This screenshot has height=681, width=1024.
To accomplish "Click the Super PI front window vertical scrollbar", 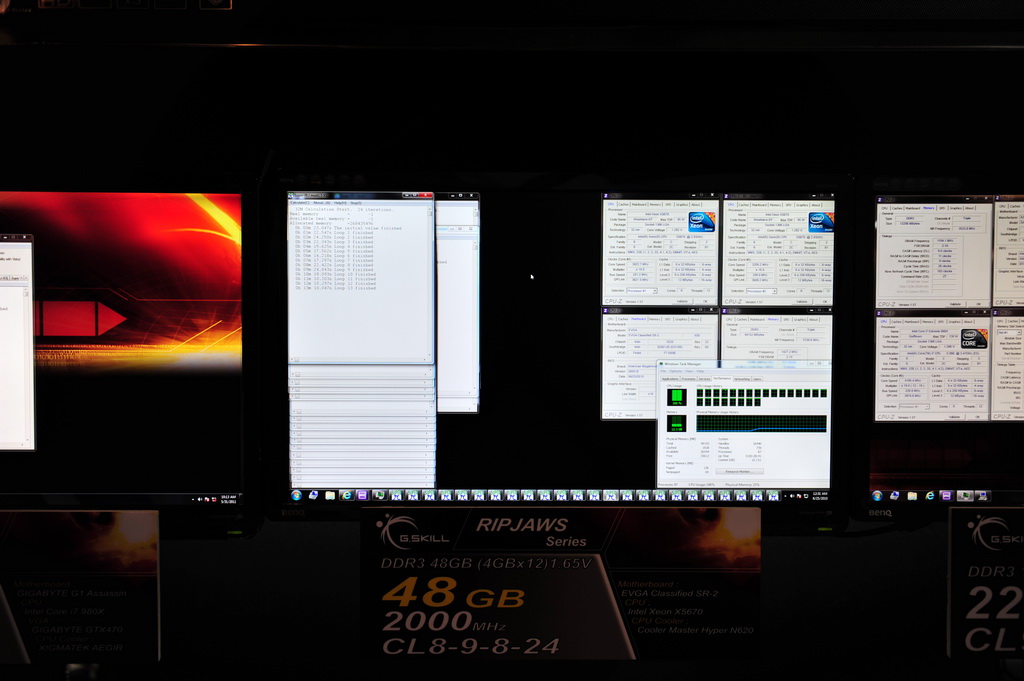I will [x=430, y=283].
